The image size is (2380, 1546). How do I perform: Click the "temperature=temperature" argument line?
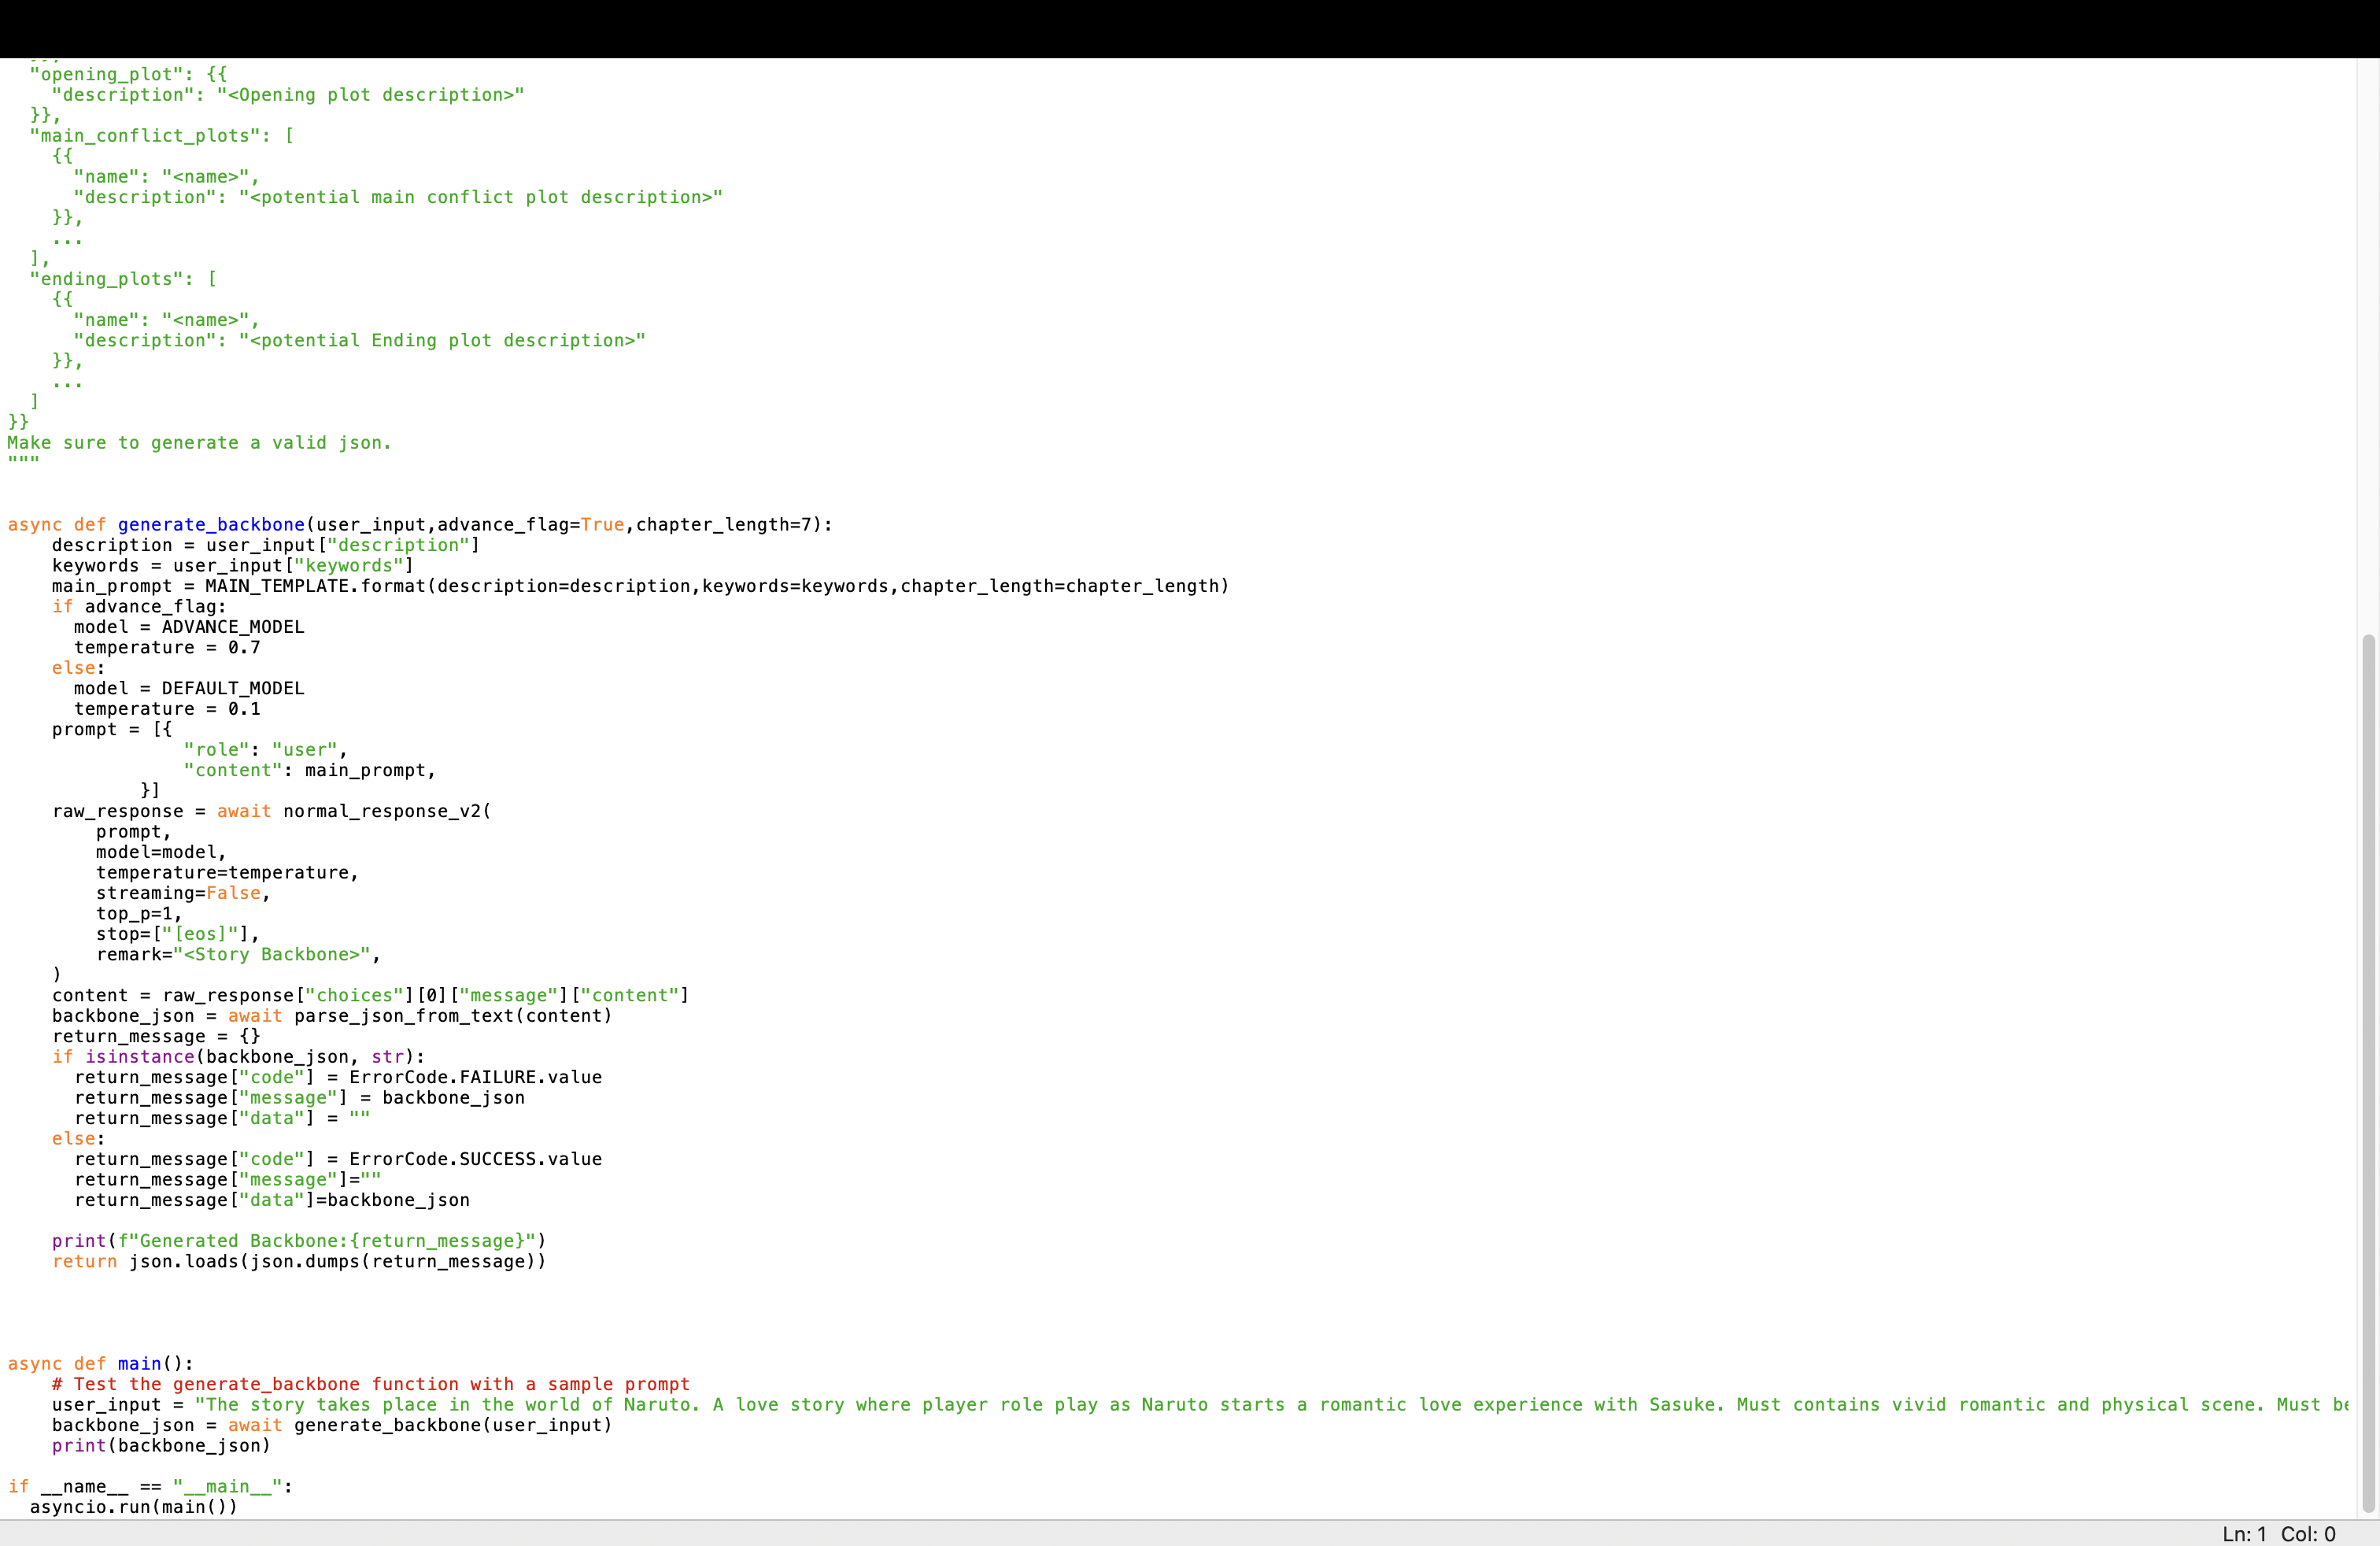tap(227, 872)
